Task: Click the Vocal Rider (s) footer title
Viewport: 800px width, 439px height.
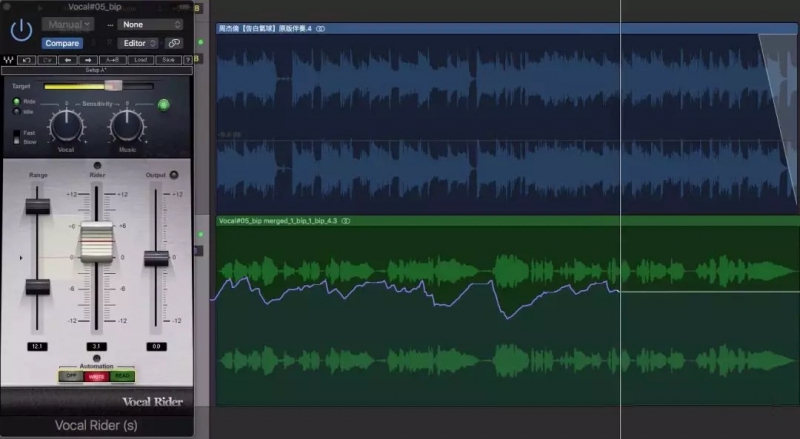Action: (96, 425)
